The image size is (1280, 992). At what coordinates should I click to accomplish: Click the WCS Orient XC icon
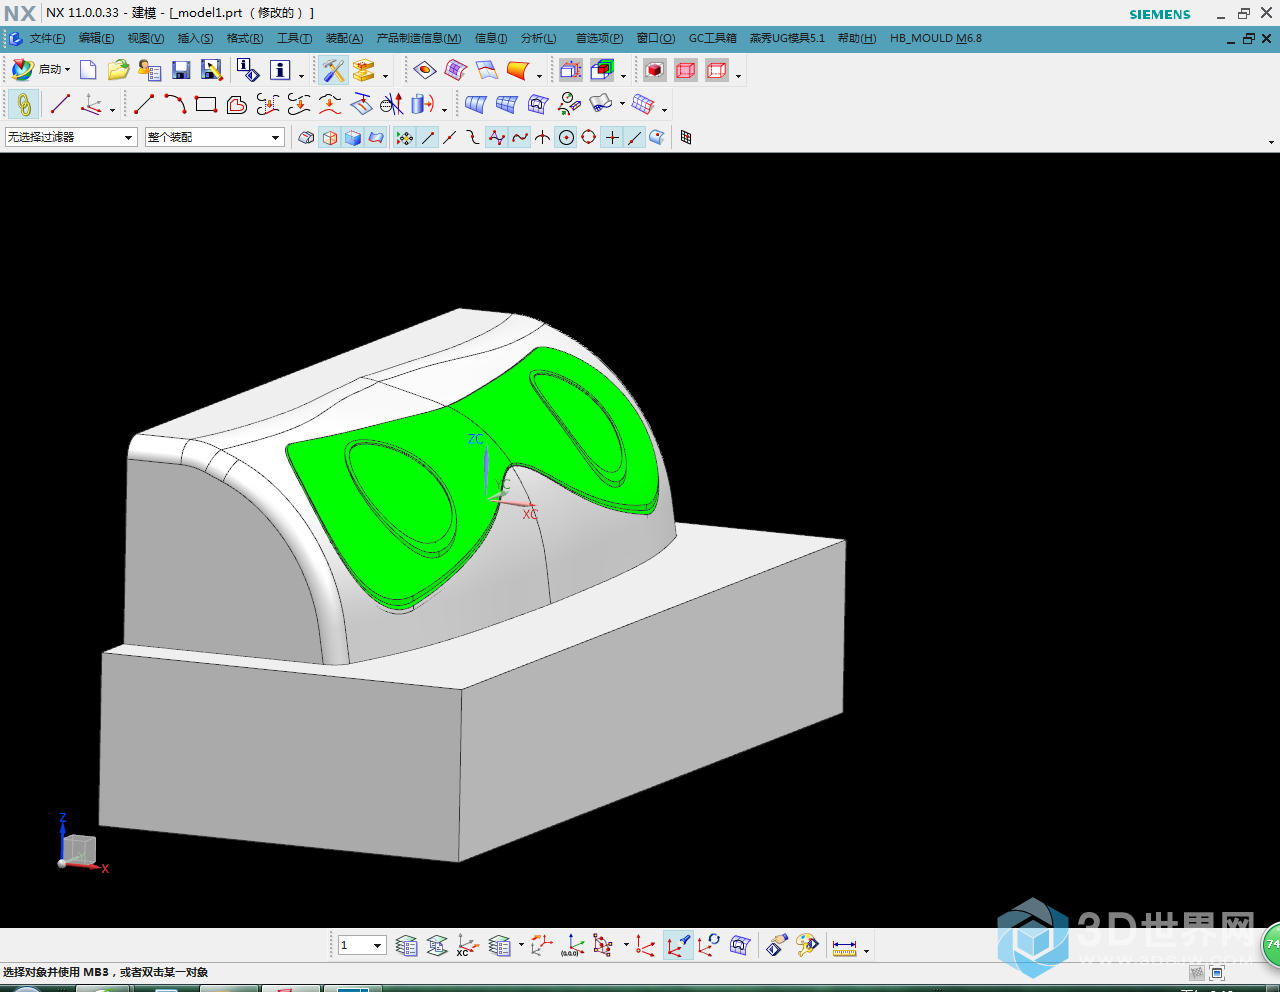(x=466, y=945)
